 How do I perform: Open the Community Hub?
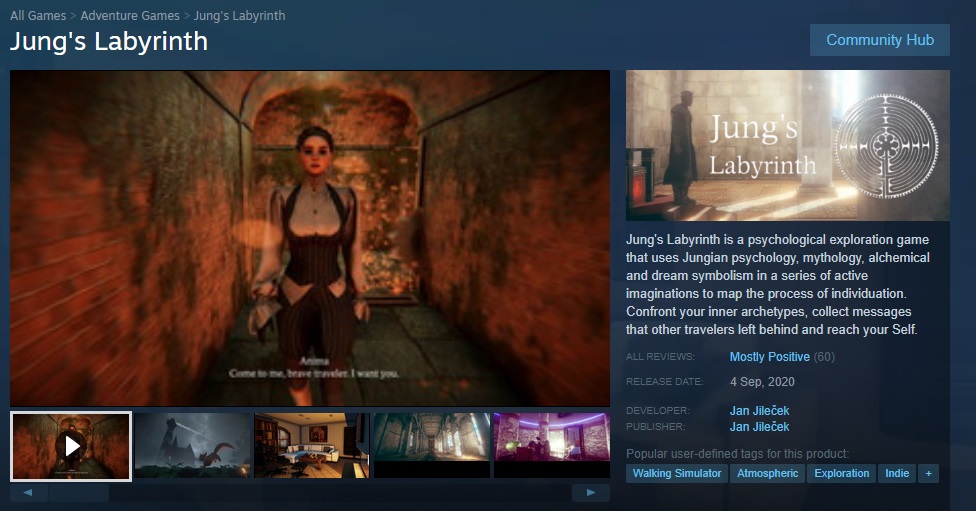click(x=880, y=40)
